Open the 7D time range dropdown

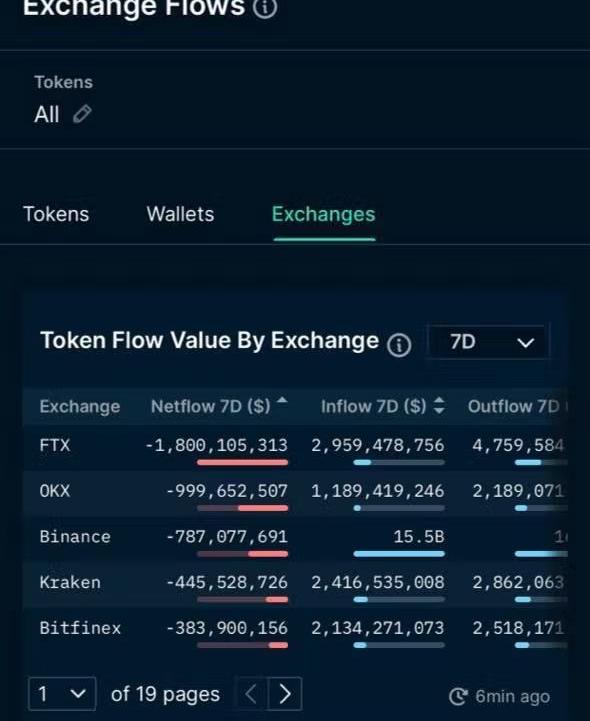click(x=488, y=342)
